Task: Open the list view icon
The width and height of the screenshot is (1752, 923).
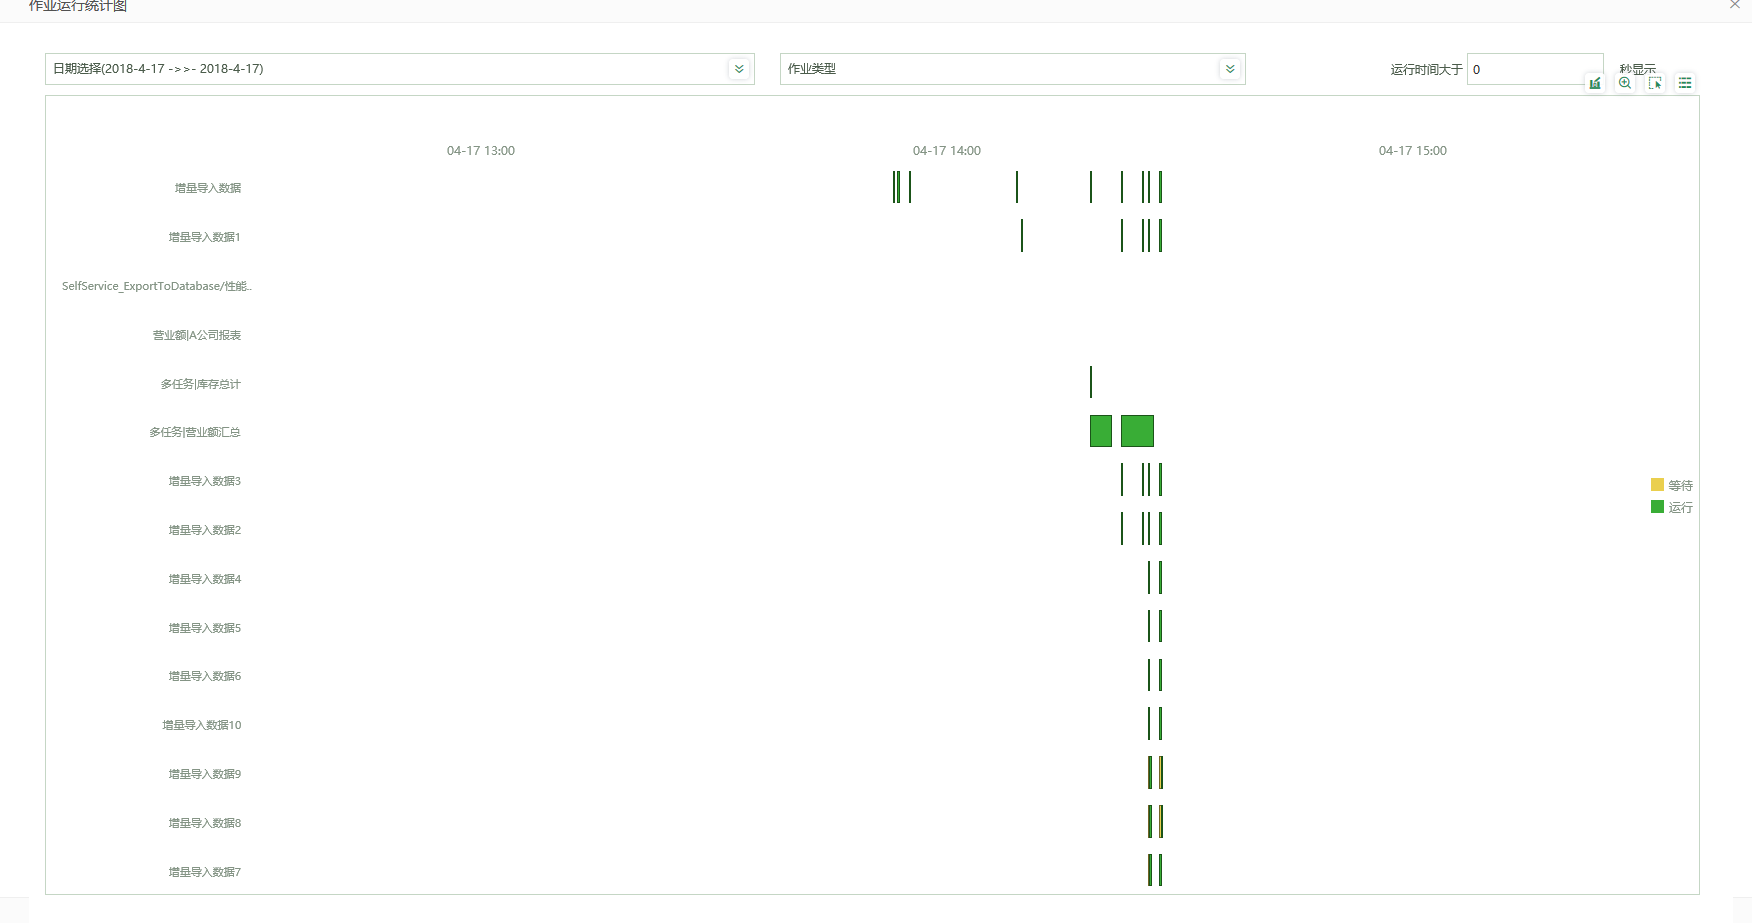Action: tap(1685, 83)
